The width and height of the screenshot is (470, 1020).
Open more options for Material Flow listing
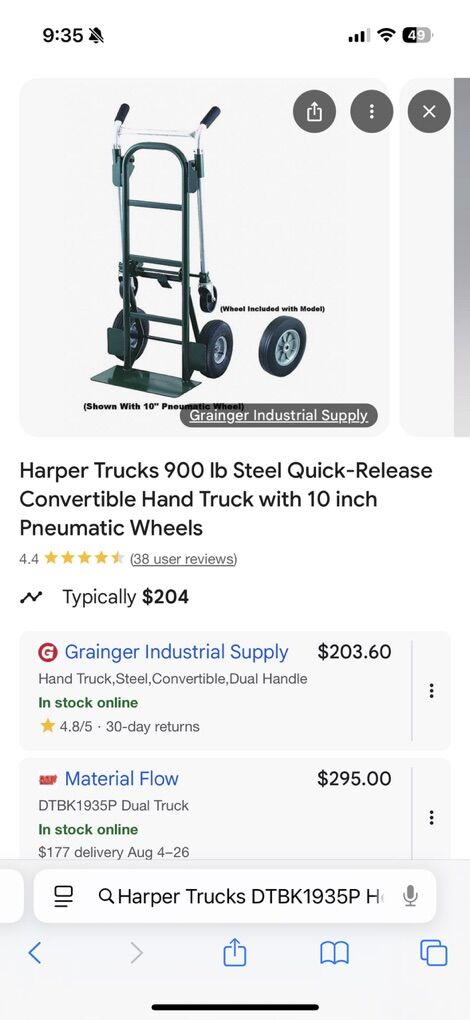pos(431,818)
